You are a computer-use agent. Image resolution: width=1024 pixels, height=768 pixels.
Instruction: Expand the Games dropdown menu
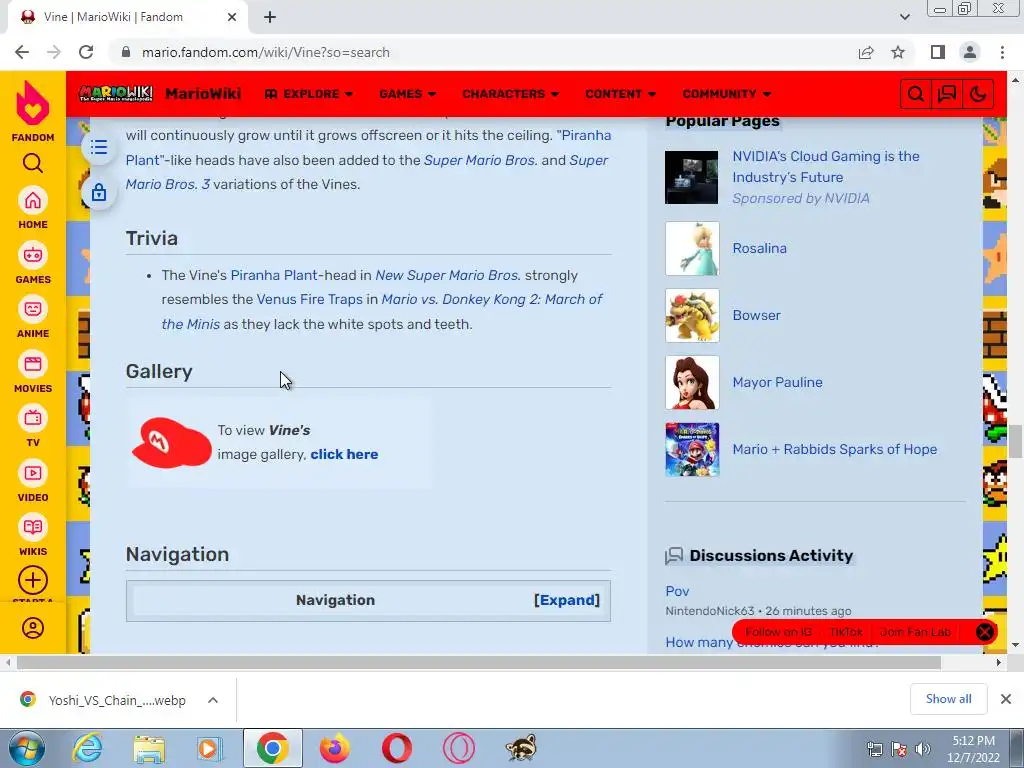[408, 94]
